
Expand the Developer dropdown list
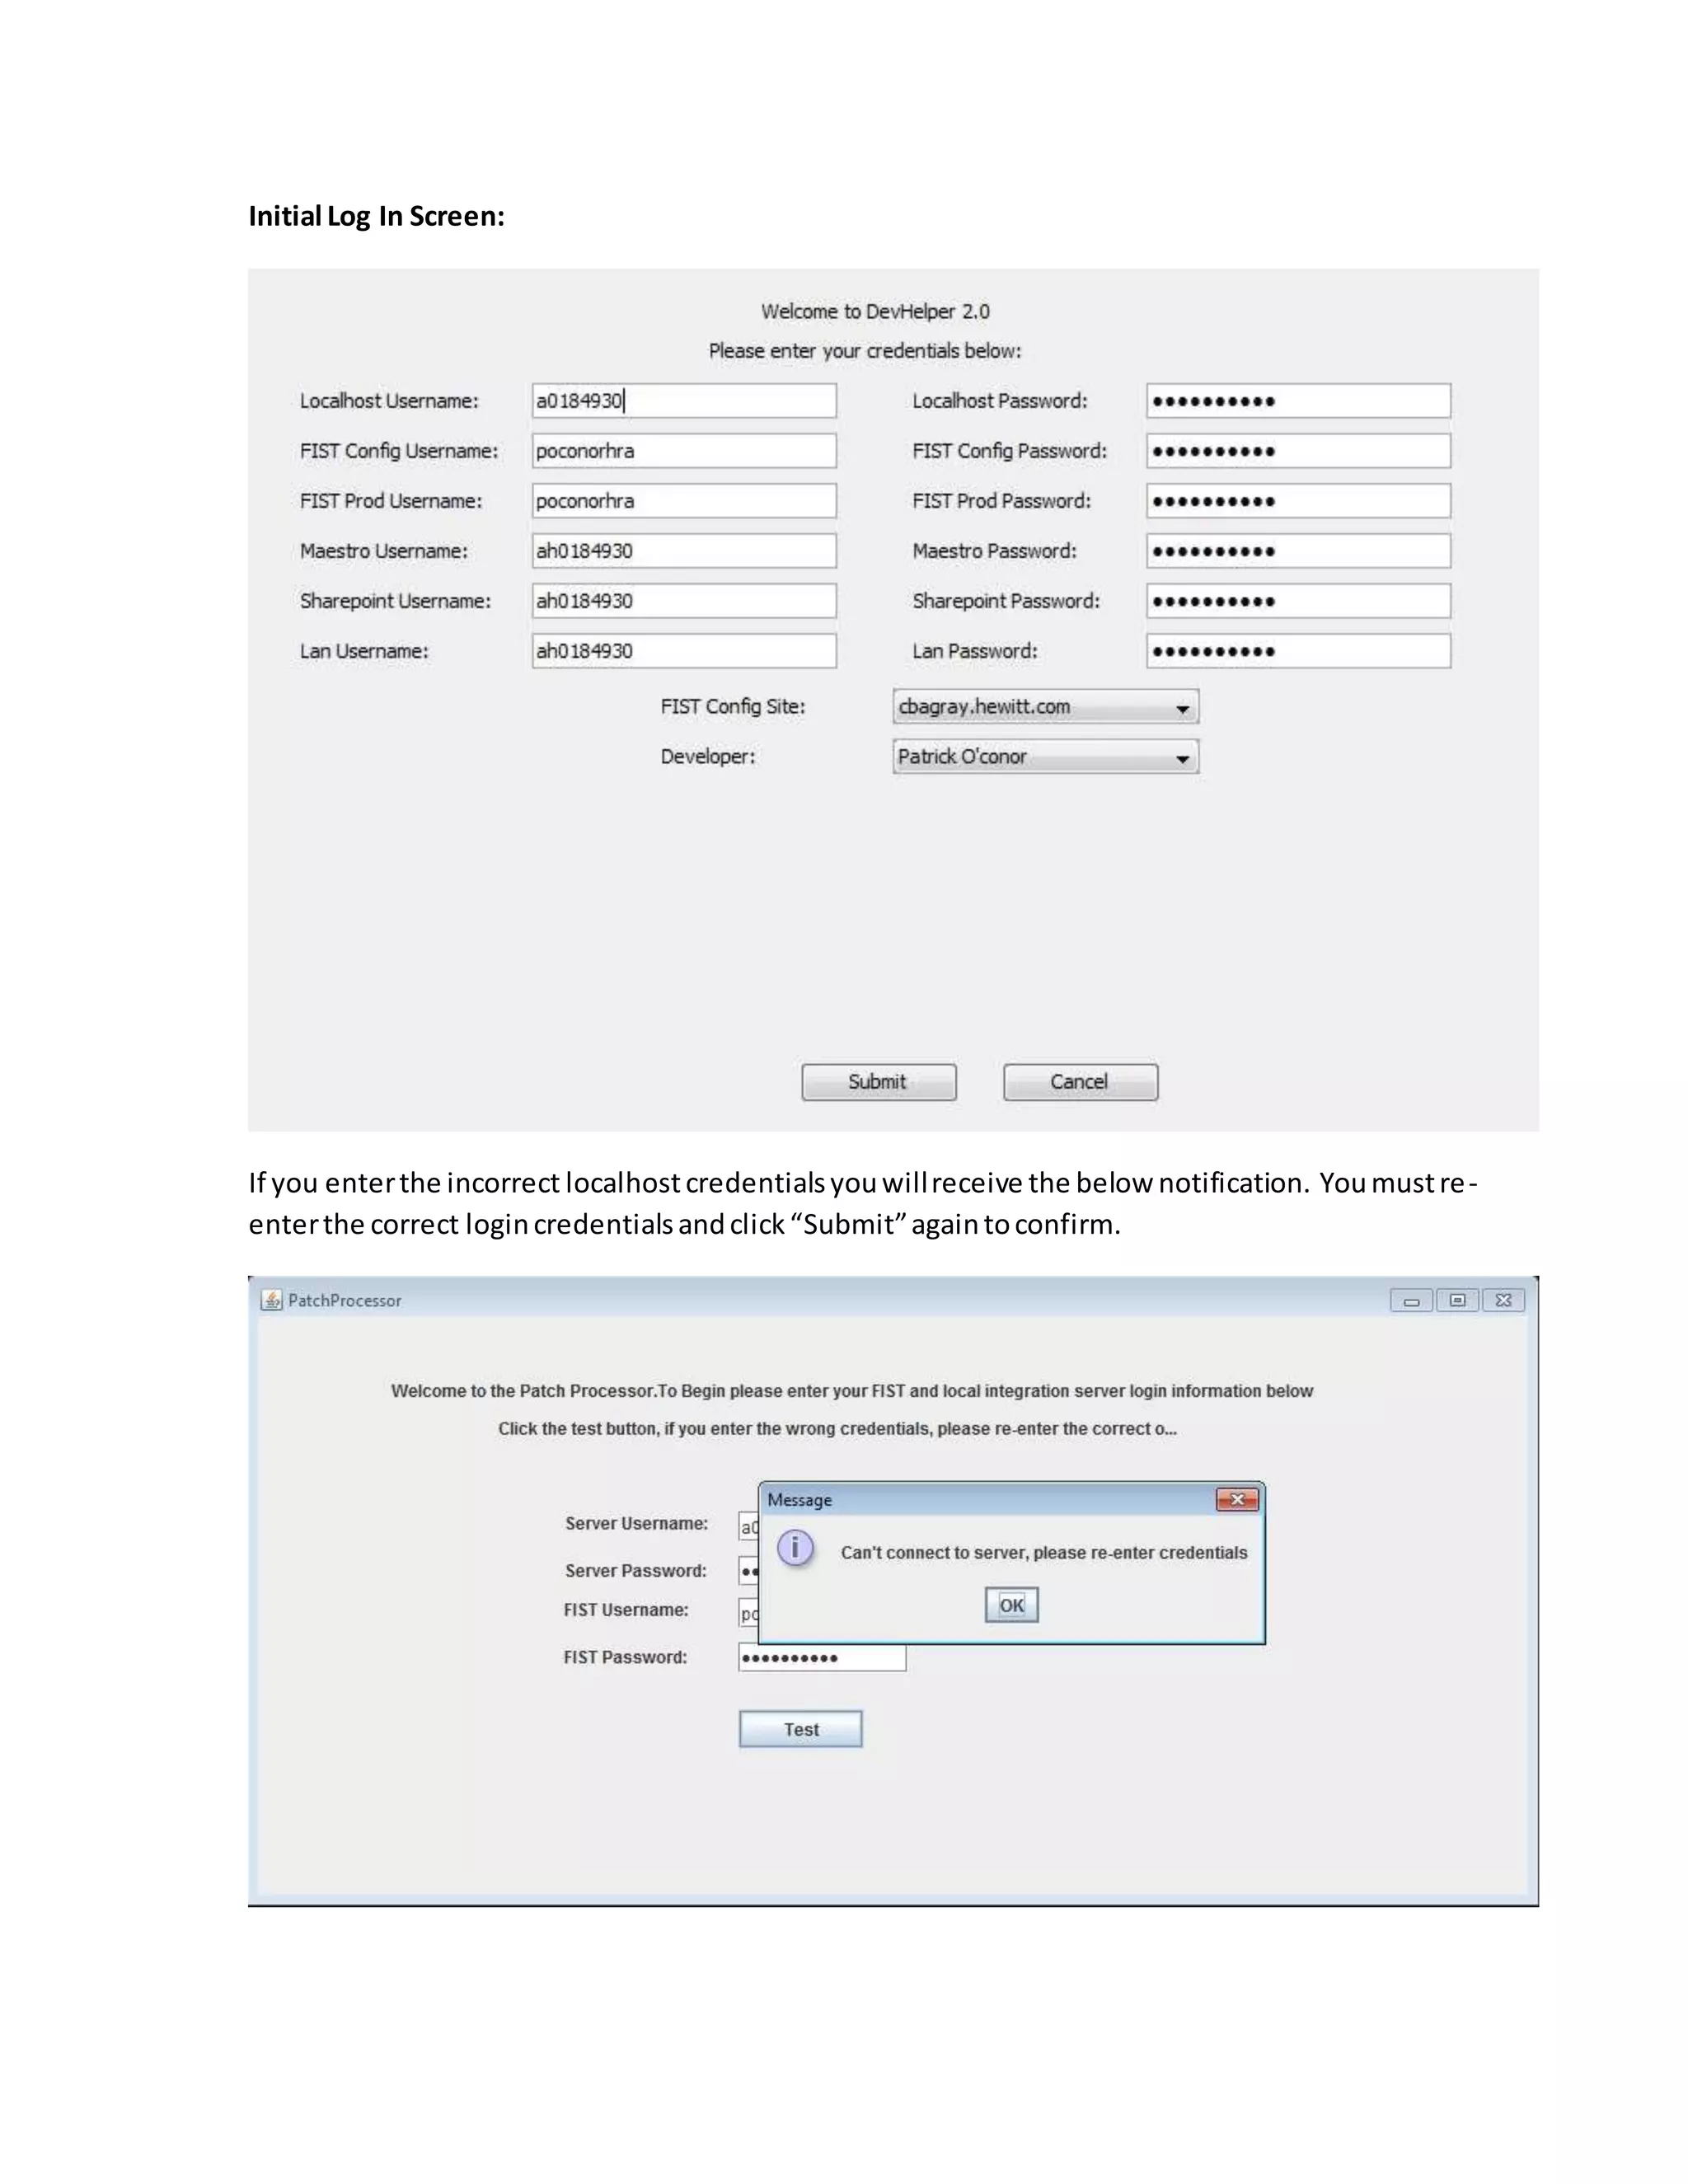[x=1045, y=757]
